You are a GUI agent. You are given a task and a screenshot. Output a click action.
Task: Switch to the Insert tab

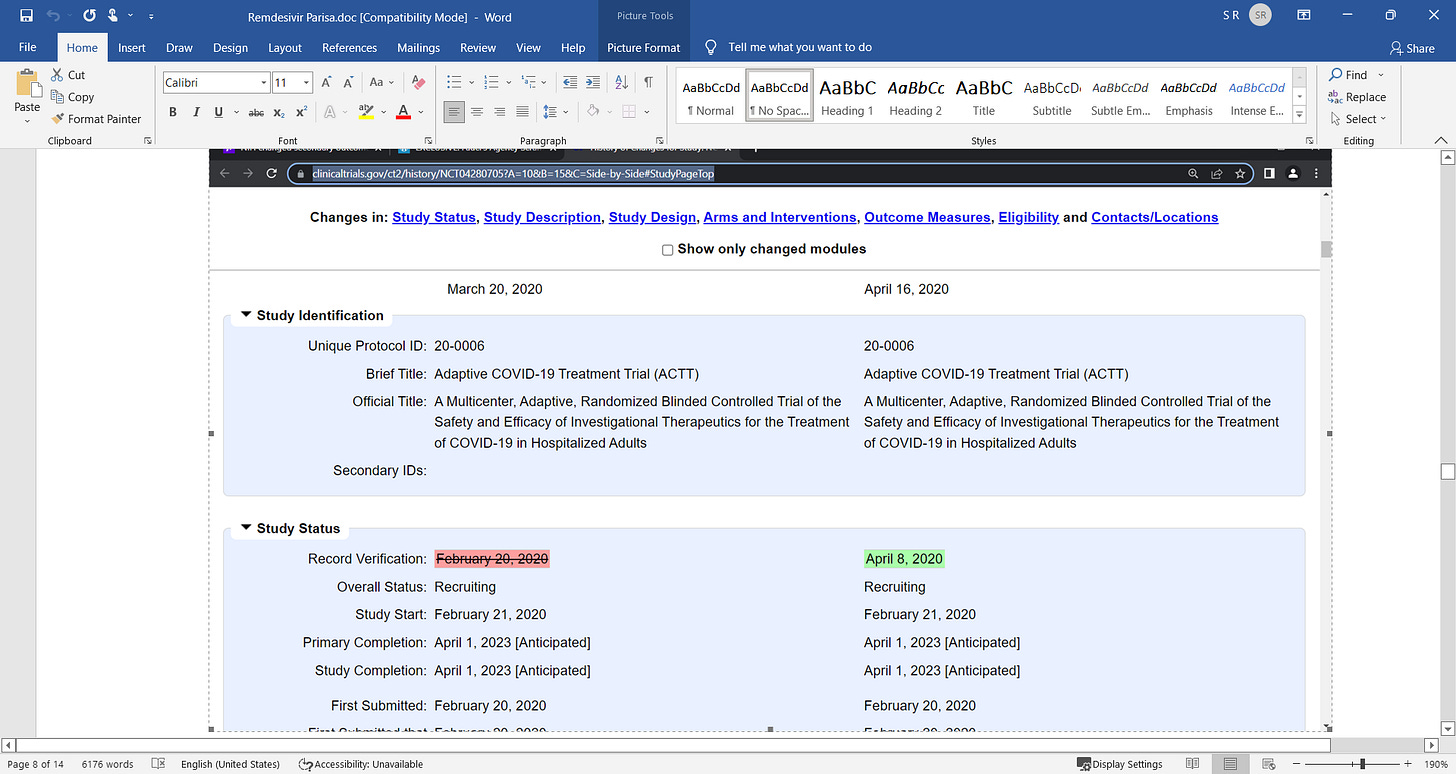[132, 47]
